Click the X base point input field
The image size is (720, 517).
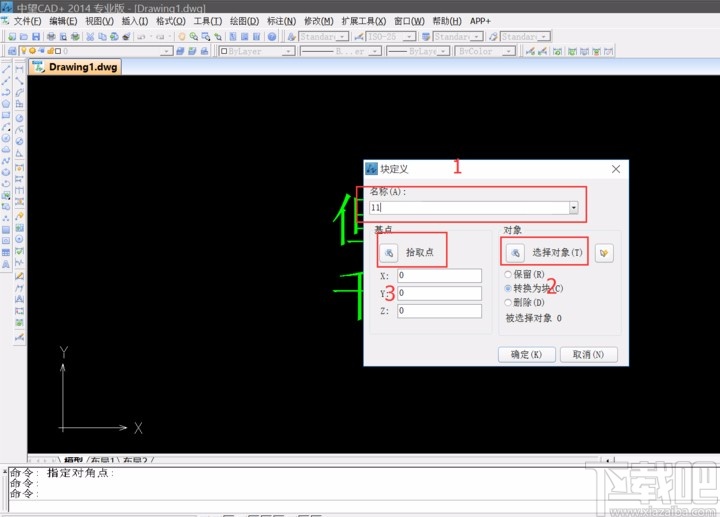[439, 275]
